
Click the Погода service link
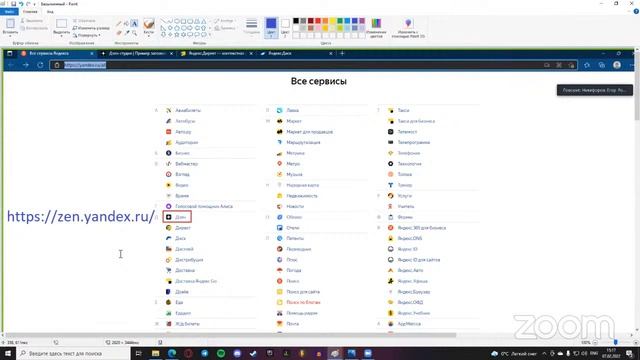pyautogui.click(x=293, y=270)
